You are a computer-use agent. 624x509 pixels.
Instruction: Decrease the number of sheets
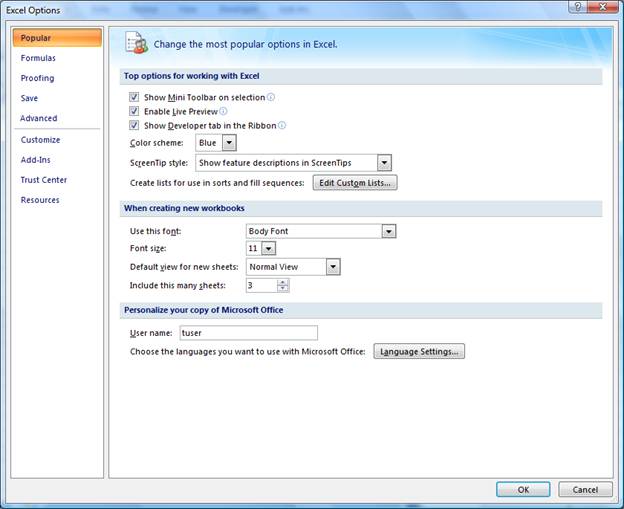(x=283, y=289)
